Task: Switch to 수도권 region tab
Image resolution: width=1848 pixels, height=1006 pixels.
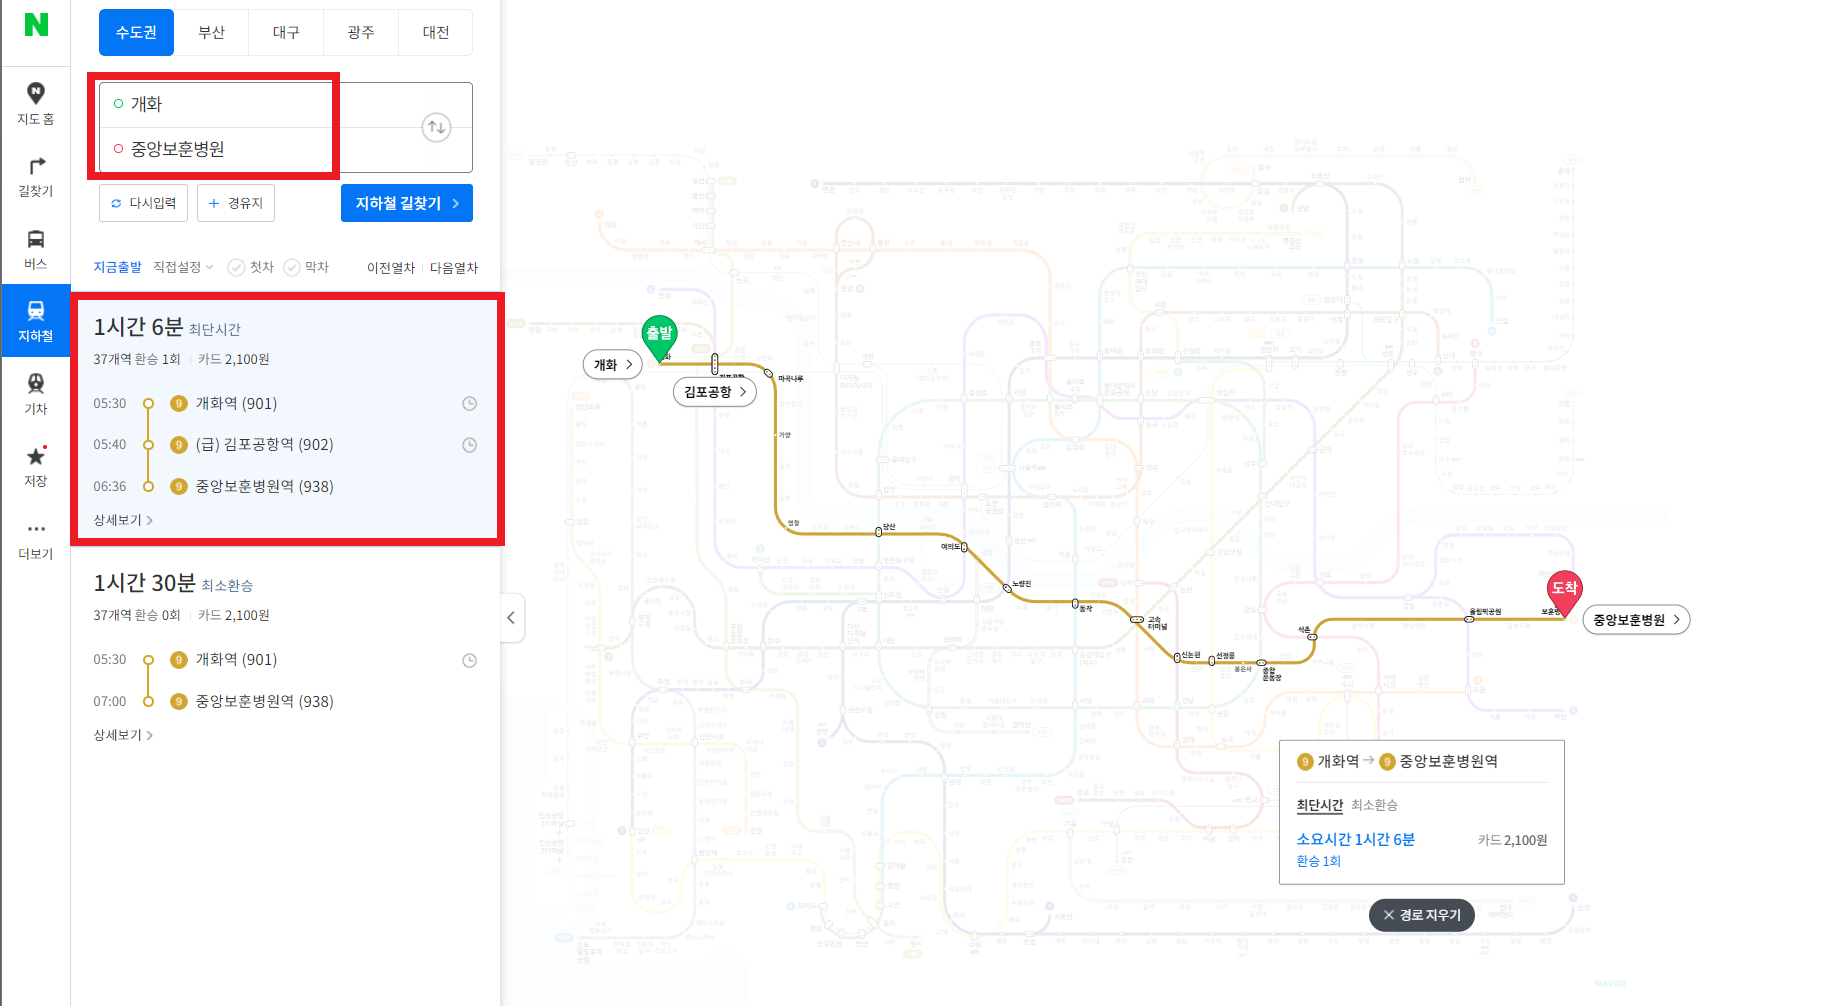Action: pos(136,32)
